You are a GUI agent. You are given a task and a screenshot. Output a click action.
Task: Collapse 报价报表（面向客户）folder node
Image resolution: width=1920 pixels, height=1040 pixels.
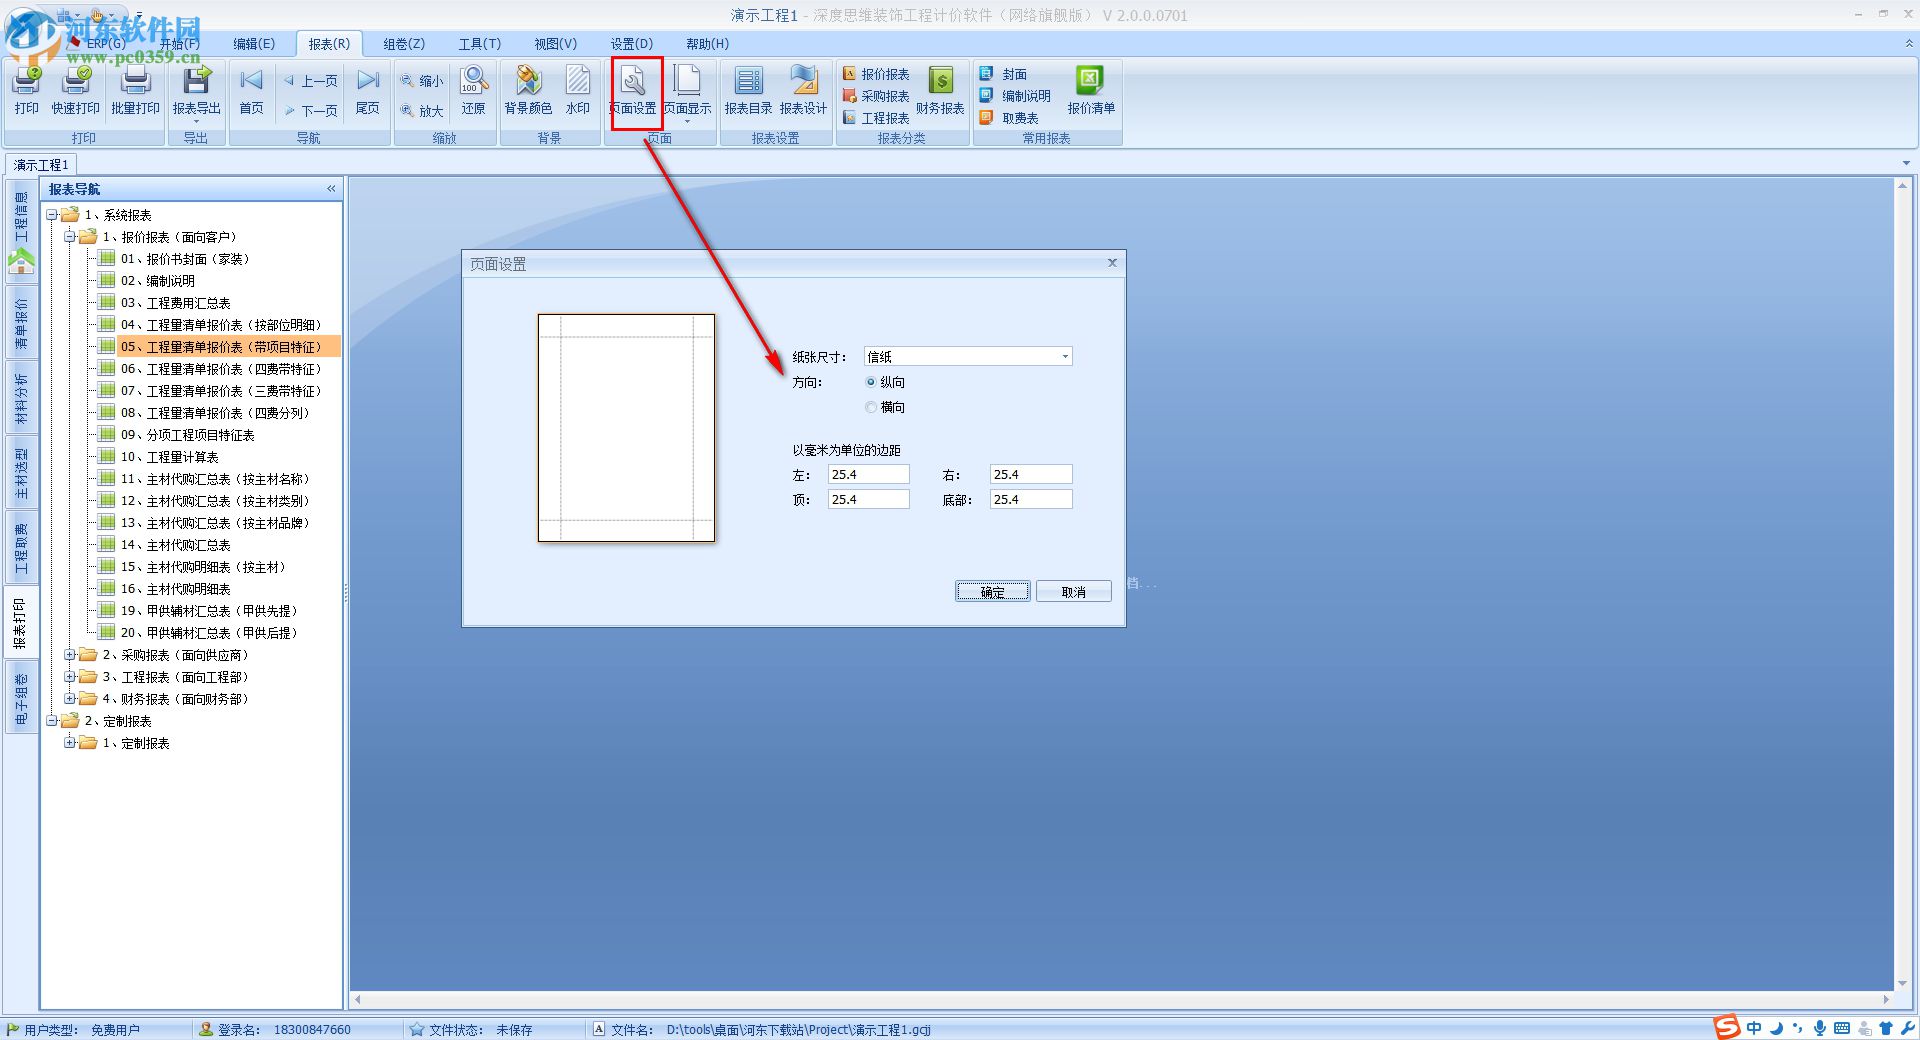pyautogui.click(x=70, y=237)
